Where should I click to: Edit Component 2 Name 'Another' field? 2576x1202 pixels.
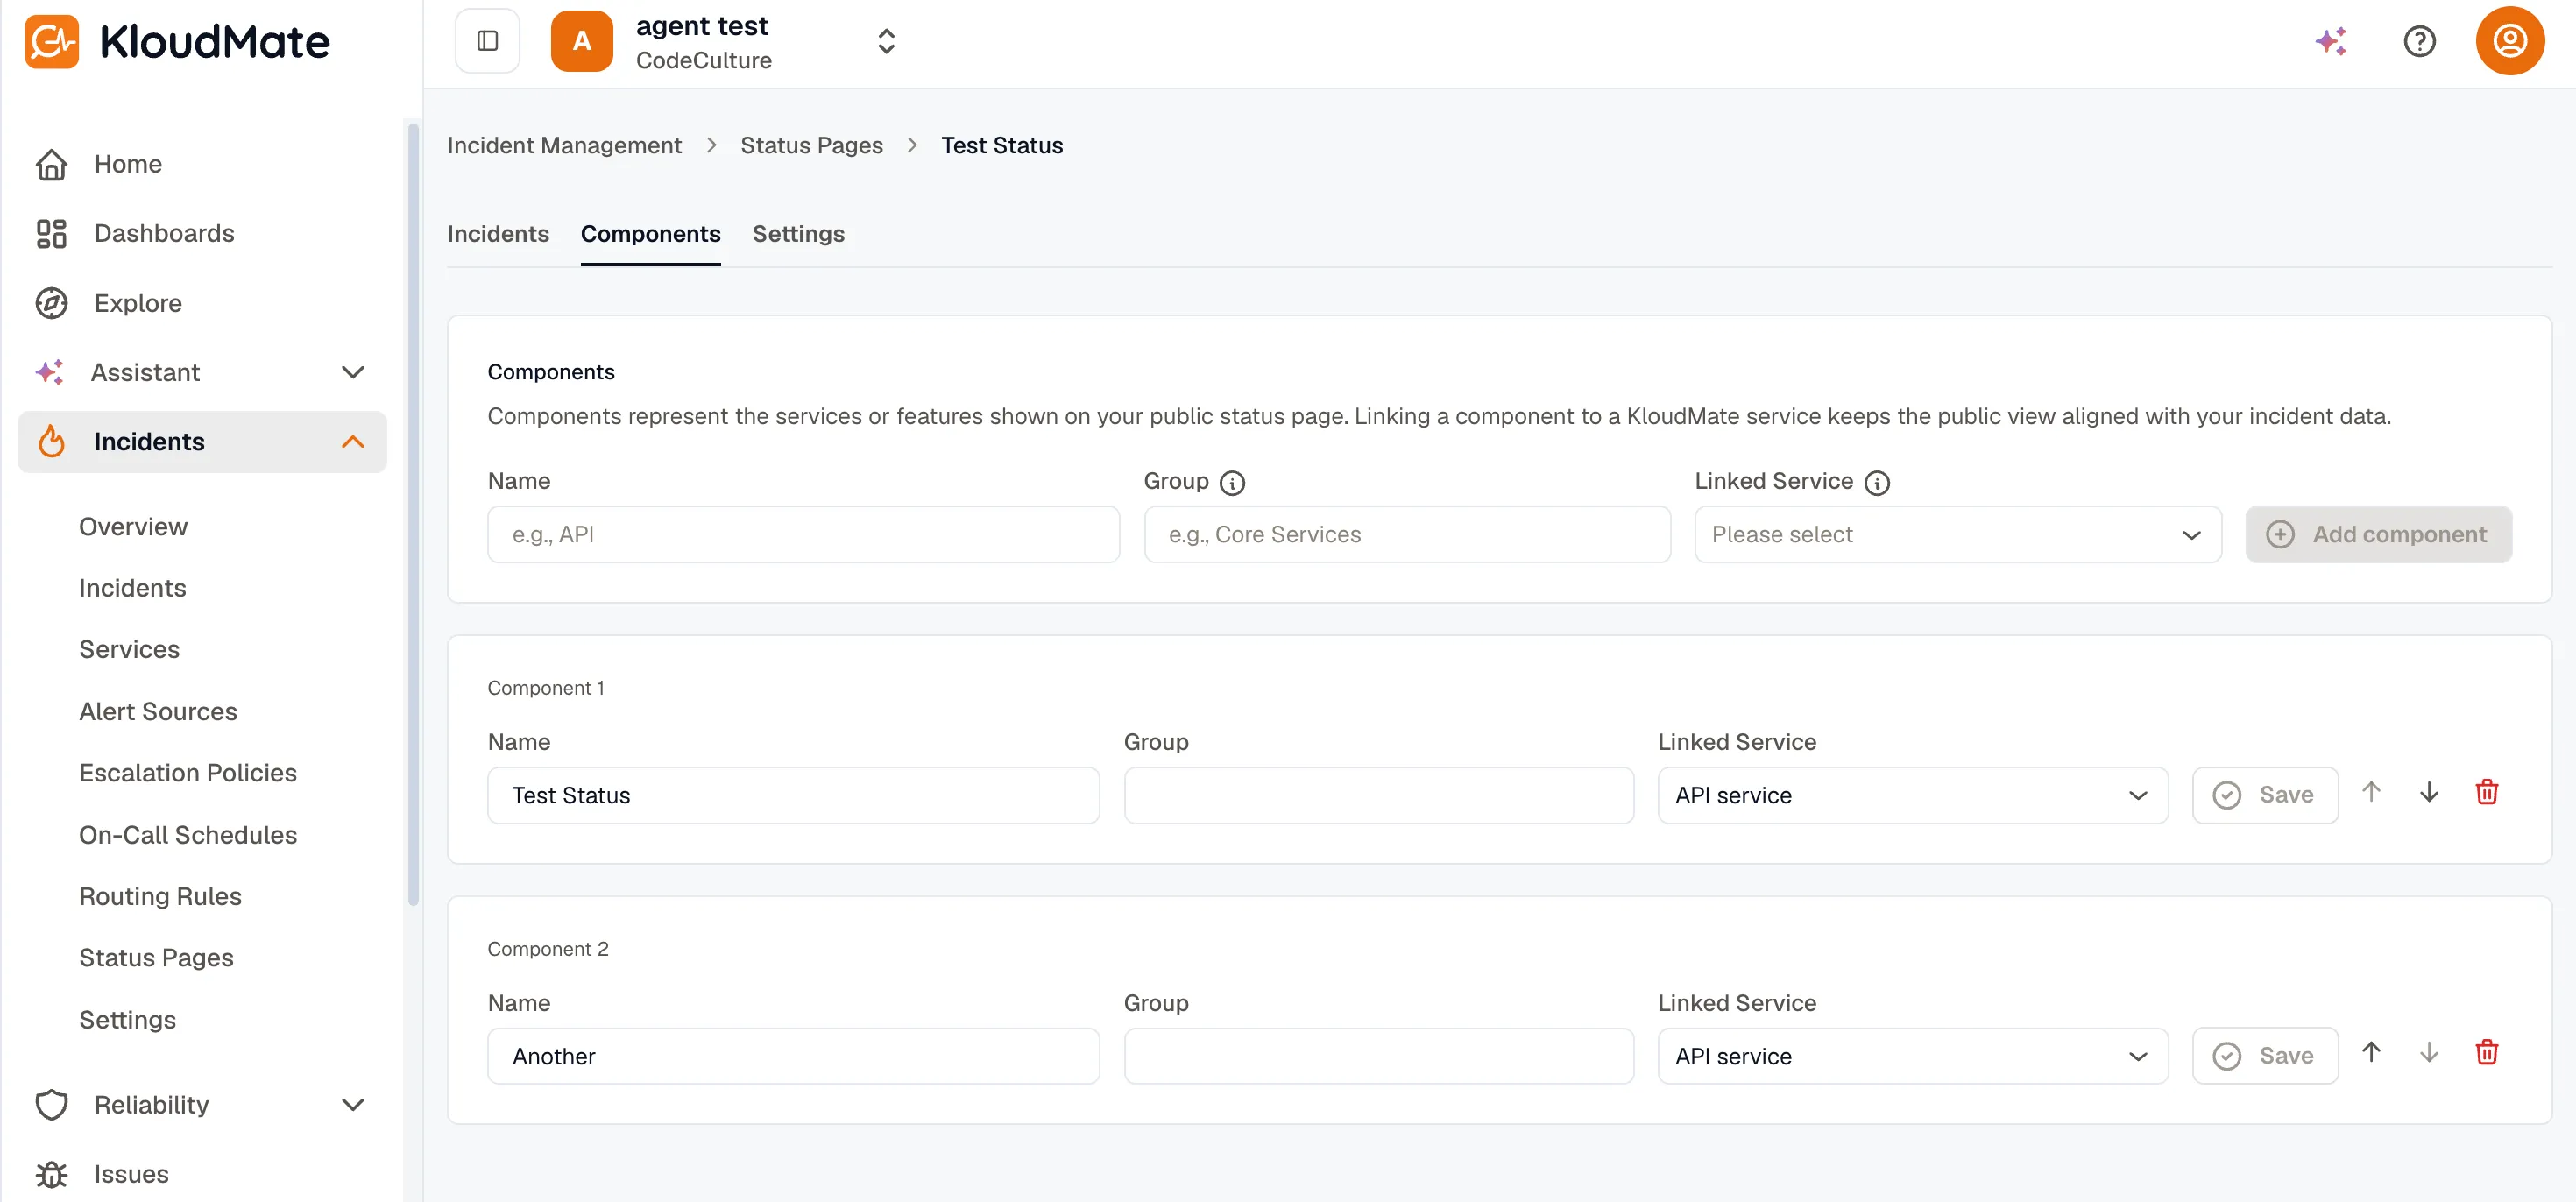tap(793, 1056)
